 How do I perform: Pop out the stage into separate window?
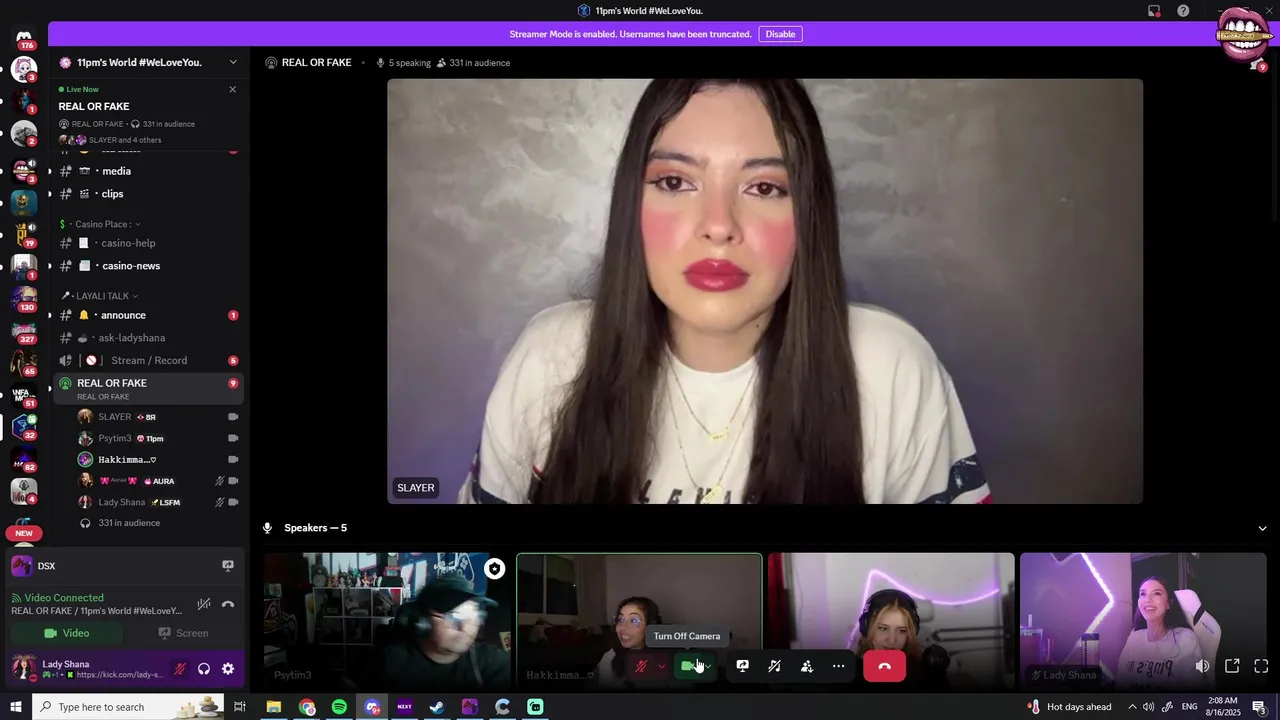click(x=1232, y=666)
